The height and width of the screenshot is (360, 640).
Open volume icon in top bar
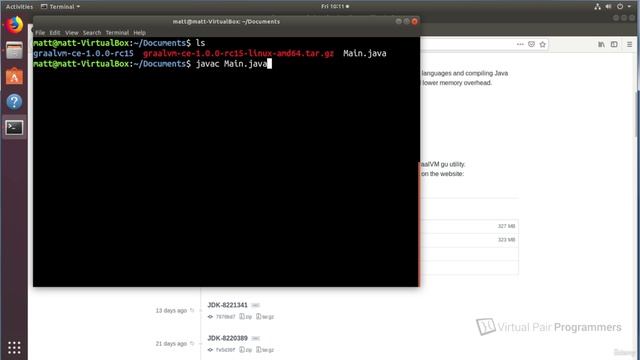click(x=609, y=7)
